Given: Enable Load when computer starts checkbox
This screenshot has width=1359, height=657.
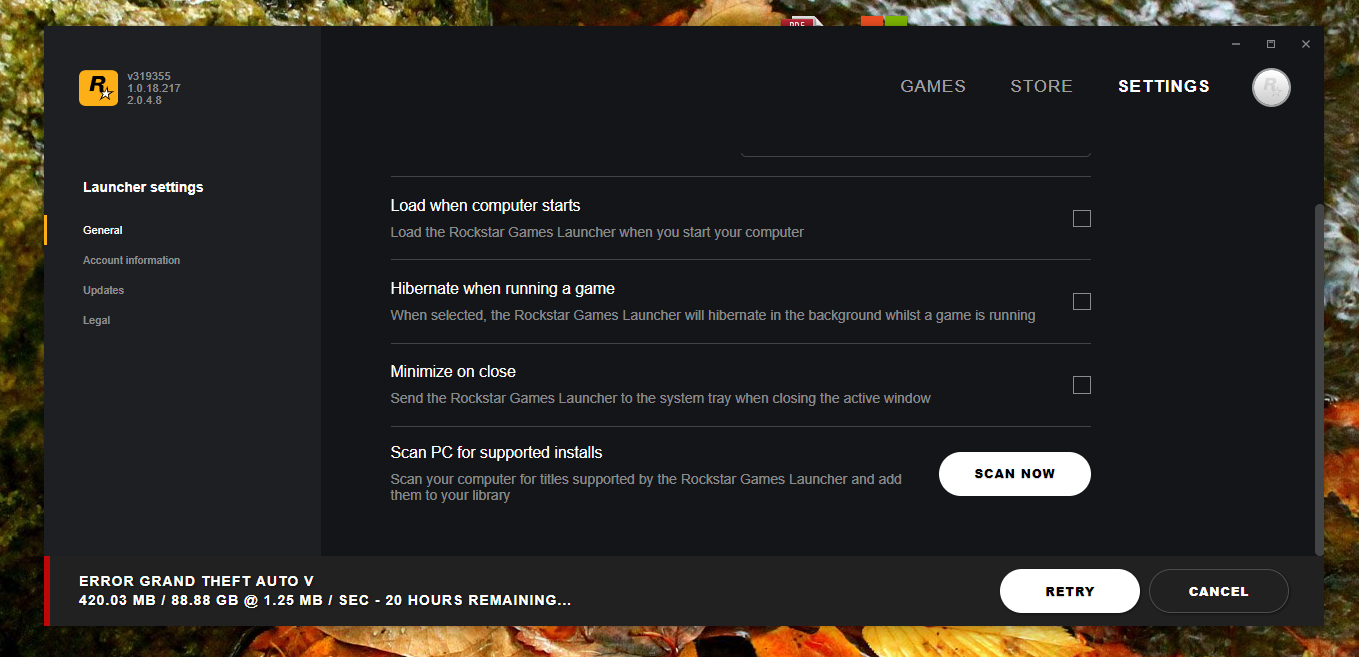Looking at the screenshot, I should (1081, 218).
